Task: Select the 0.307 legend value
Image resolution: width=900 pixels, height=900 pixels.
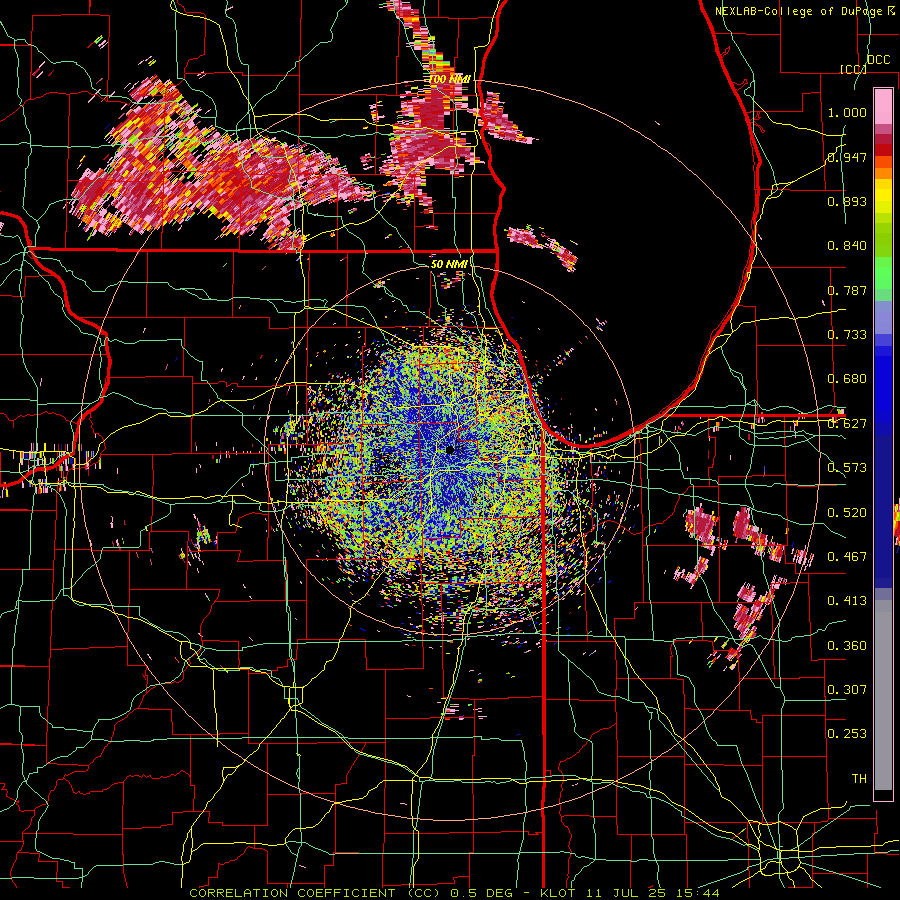Action: click(x=847, y=689)
